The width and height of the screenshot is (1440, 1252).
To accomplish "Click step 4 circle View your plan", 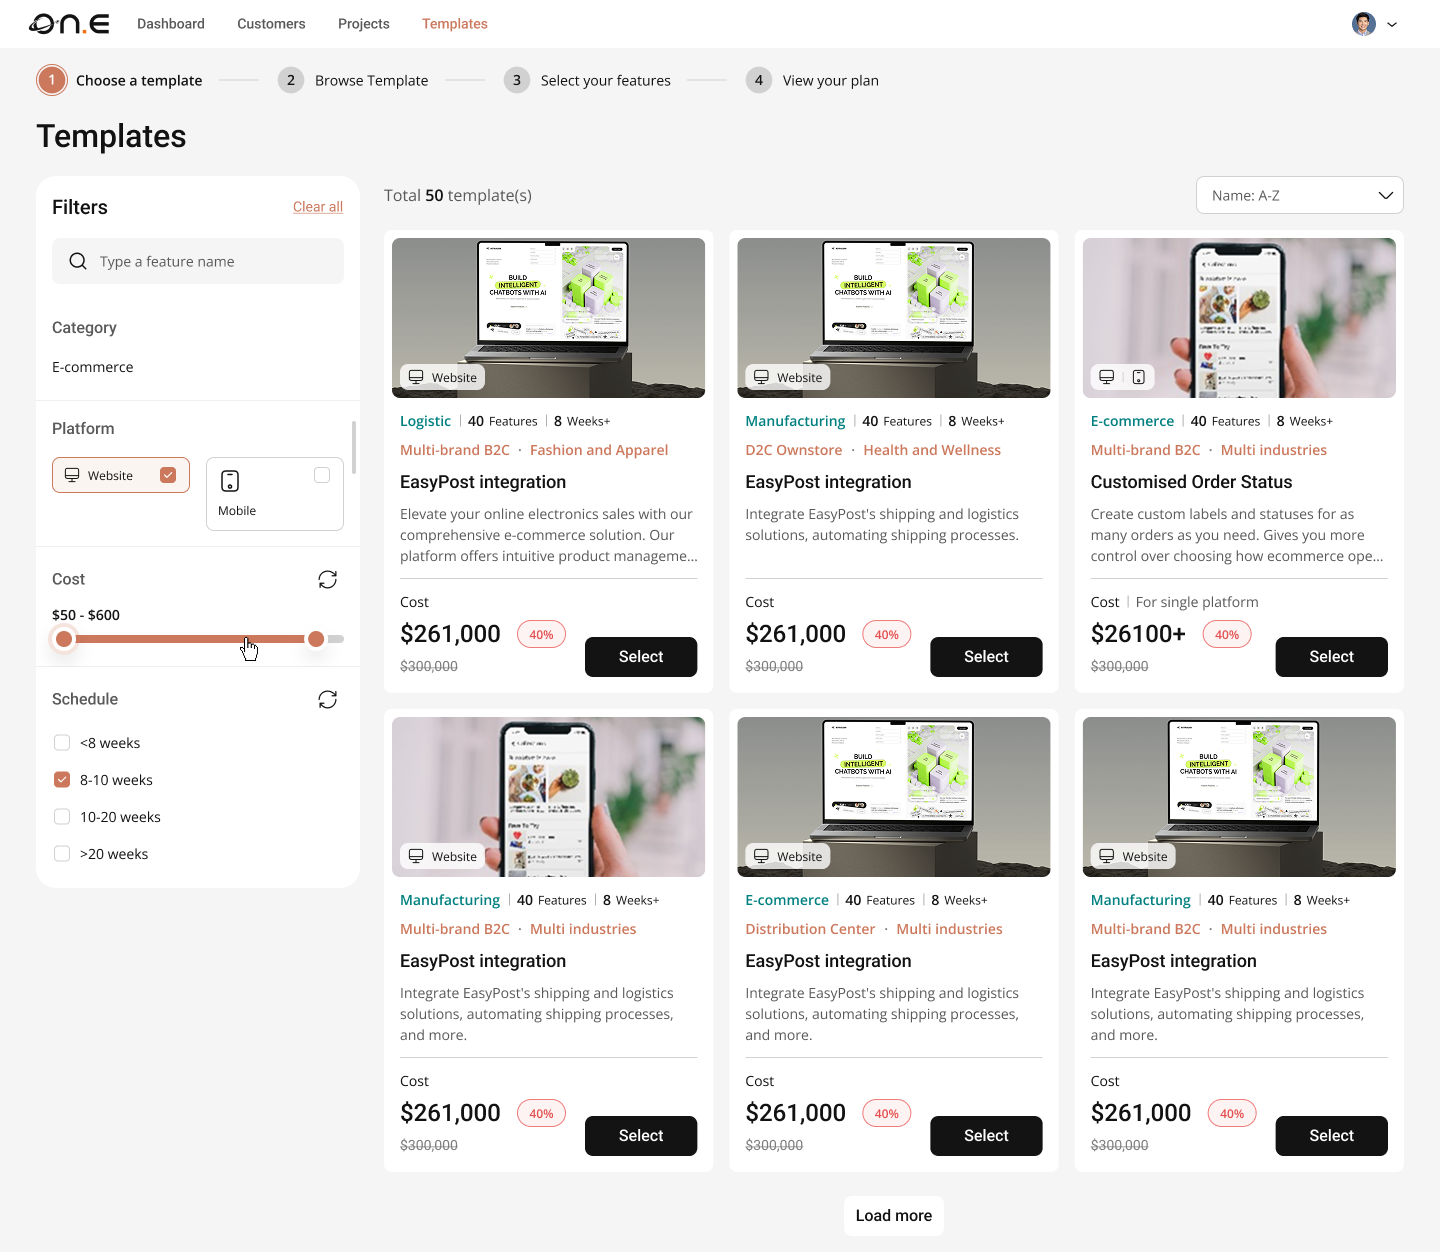I will 759,80.
